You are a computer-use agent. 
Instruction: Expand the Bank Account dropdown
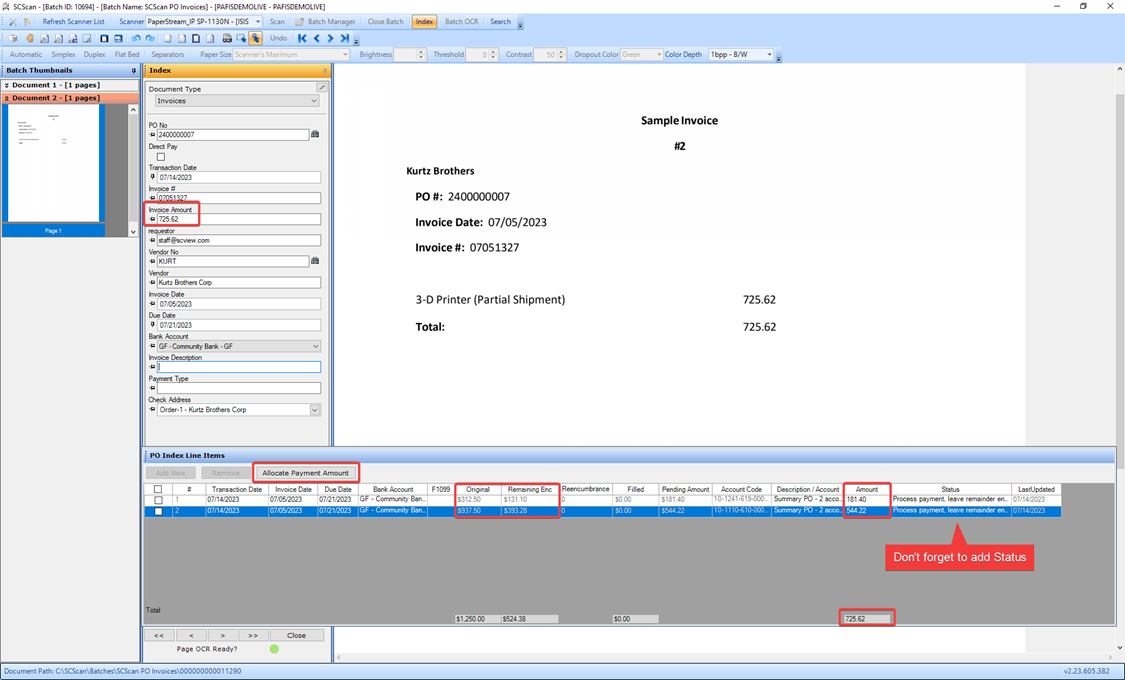pyautogui.click(x=315, y=346)
